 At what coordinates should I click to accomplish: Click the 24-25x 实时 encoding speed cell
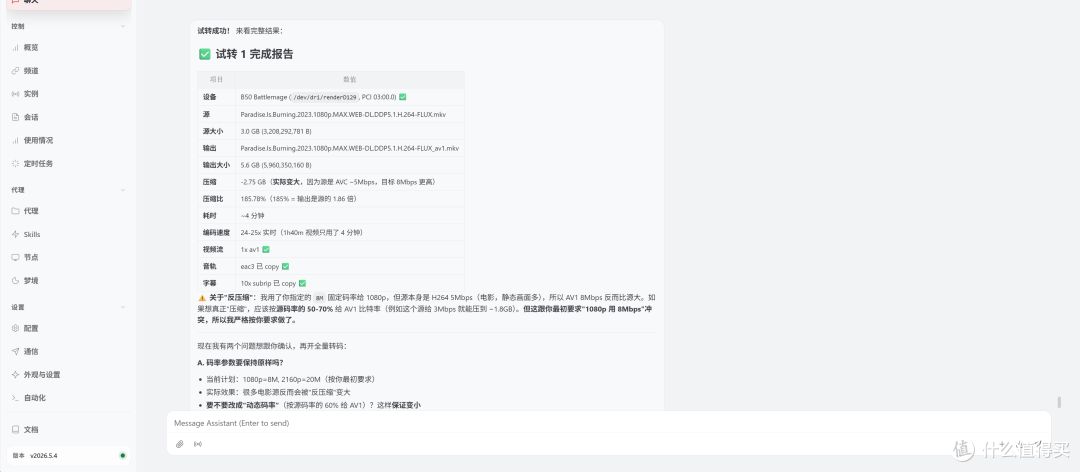coord(350,232)
